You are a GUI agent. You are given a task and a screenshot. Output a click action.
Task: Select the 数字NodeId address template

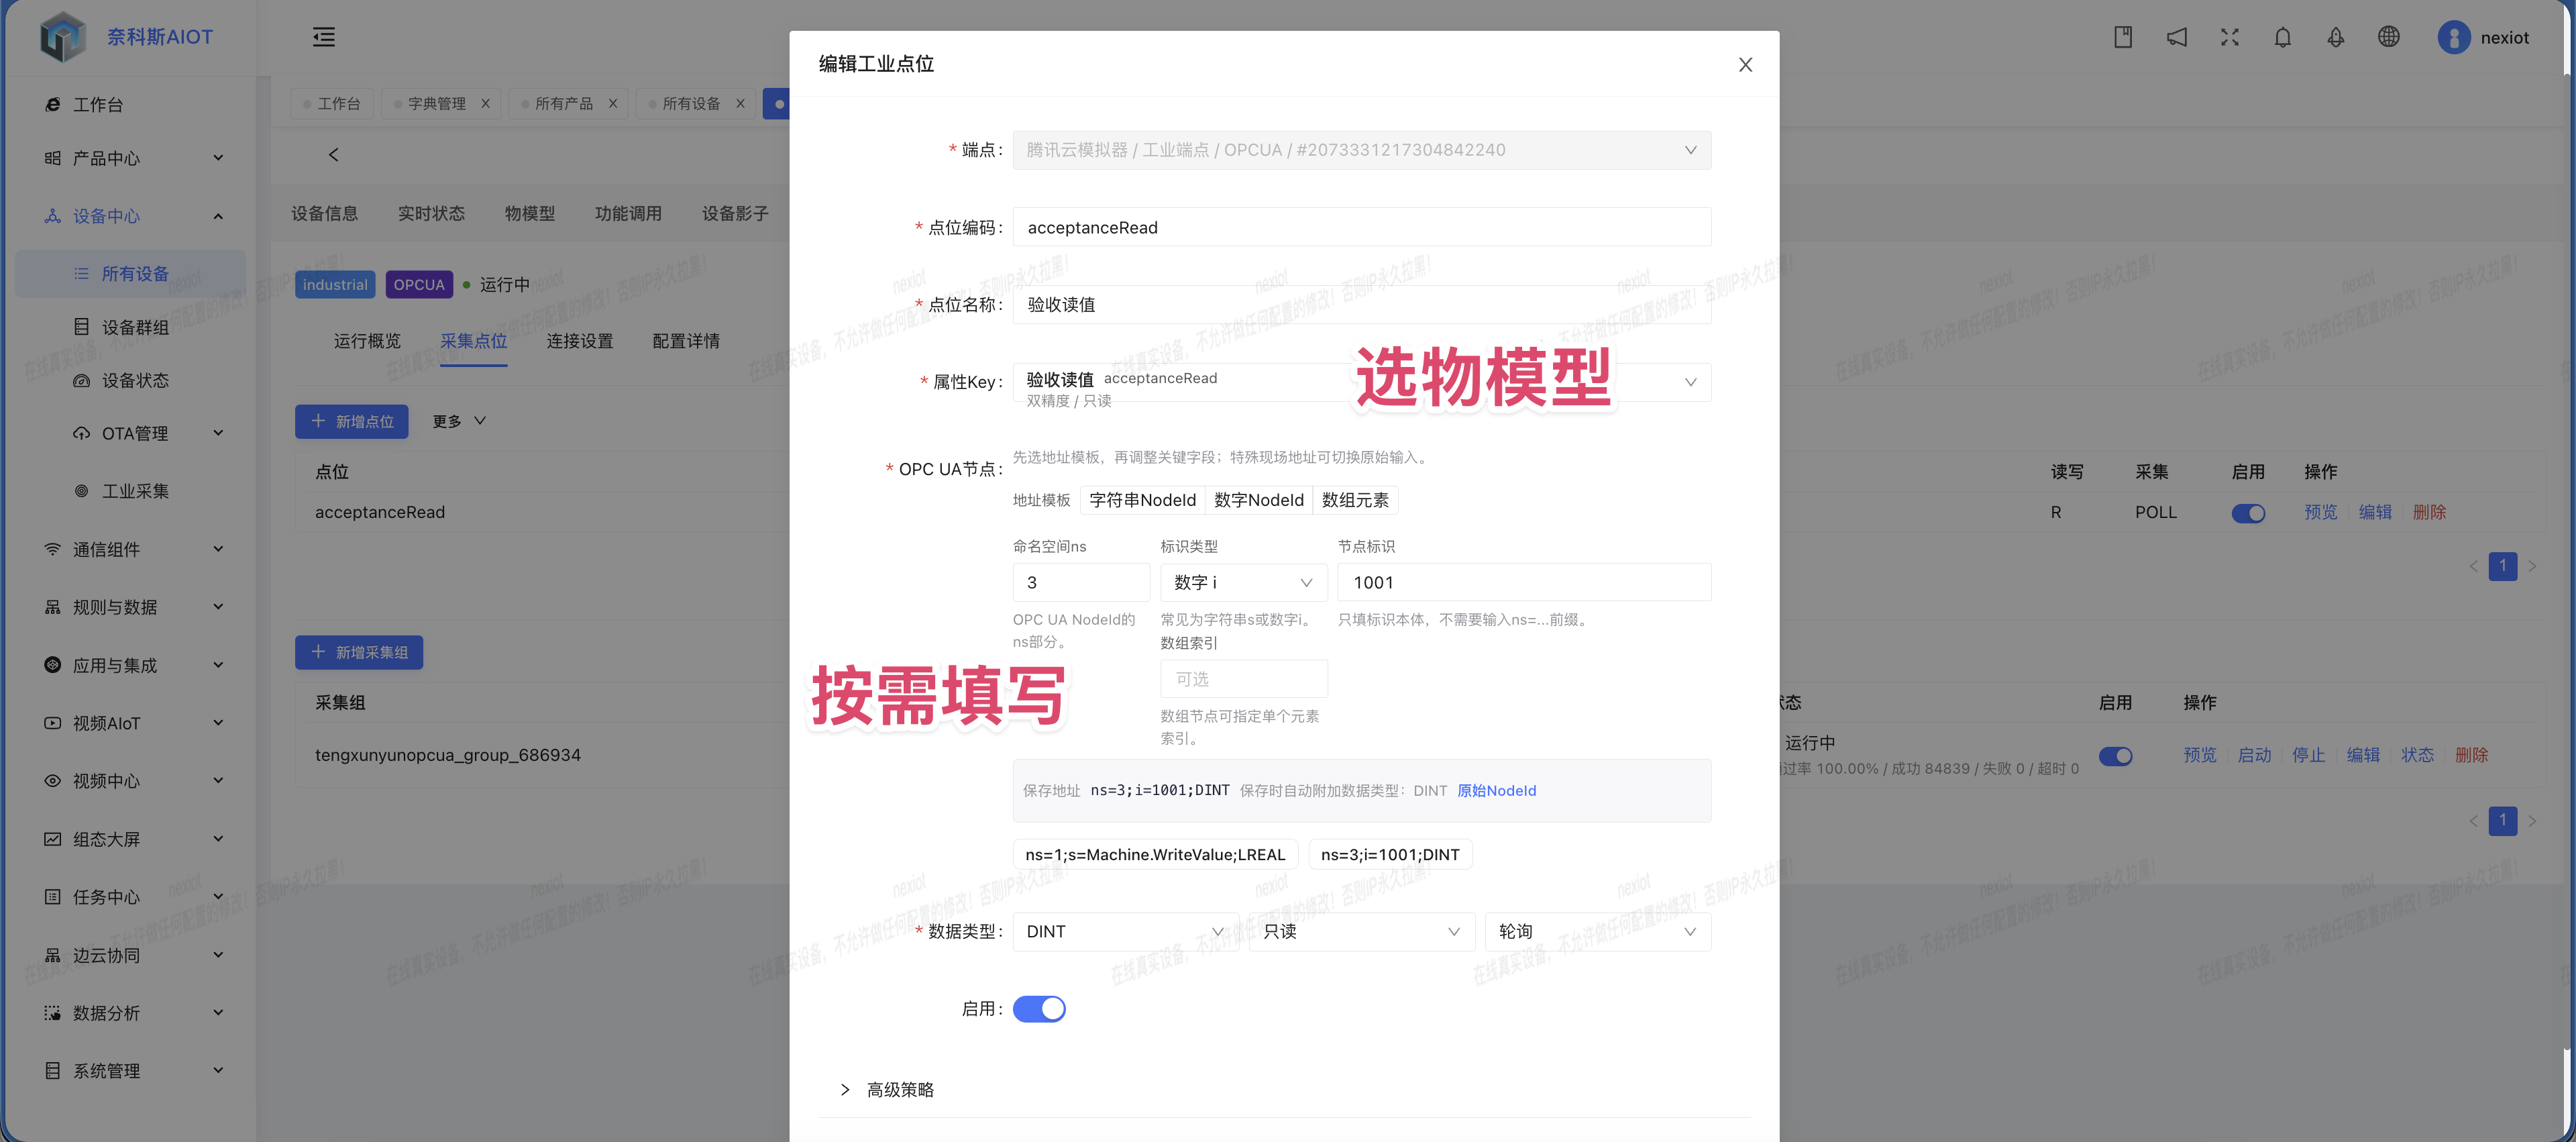[1259, 500]
